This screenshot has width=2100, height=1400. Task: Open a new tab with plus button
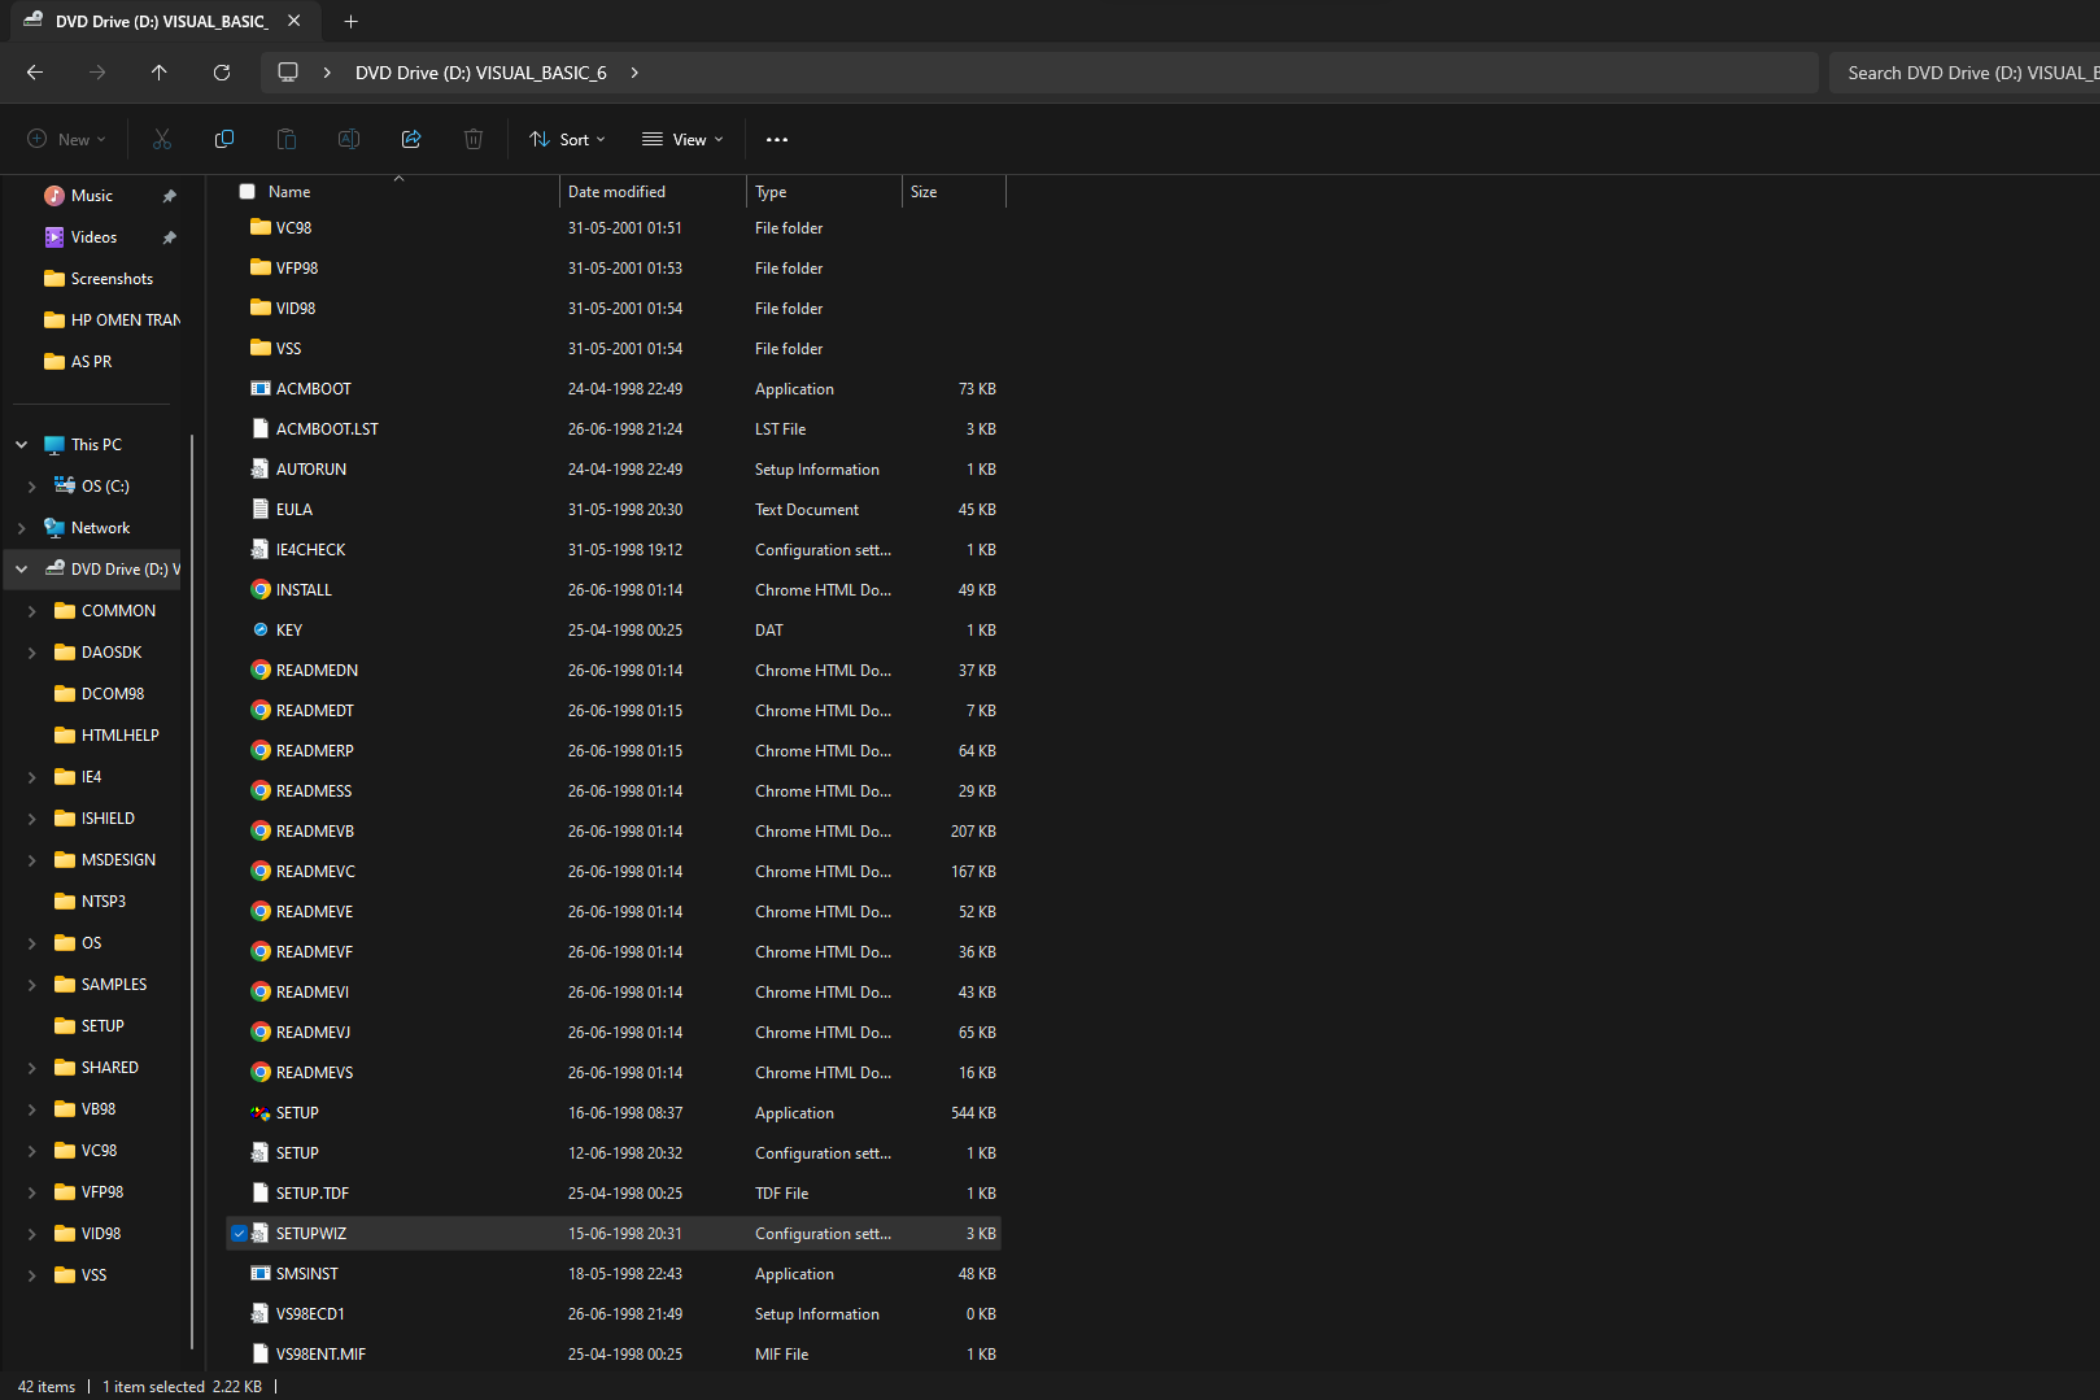click(x=351, y=21)
